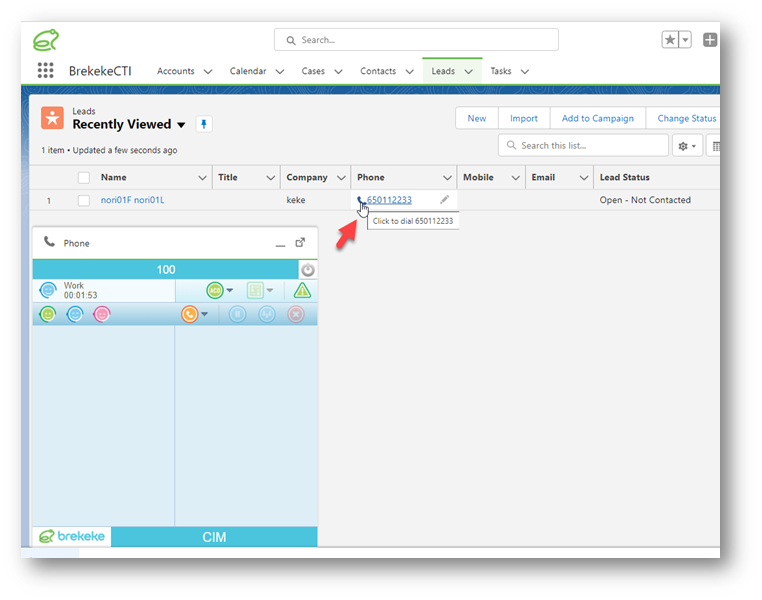Click the Import button
Viewport: 762px width, 600px height.
pyautogui.click(x=524, y=118)
